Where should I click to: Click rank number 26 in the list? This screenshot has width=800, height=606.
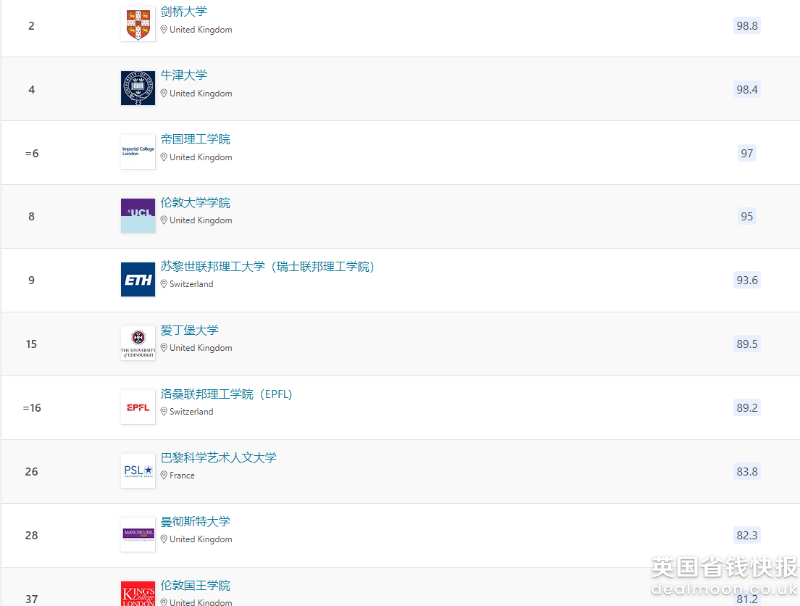click(31, 471)
